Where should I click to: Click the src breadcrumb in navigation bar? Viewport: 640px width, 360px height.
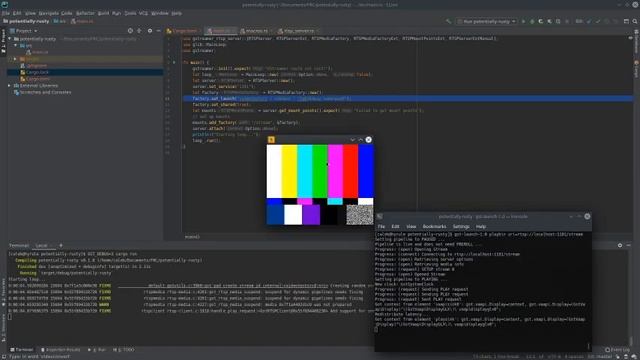59,21
